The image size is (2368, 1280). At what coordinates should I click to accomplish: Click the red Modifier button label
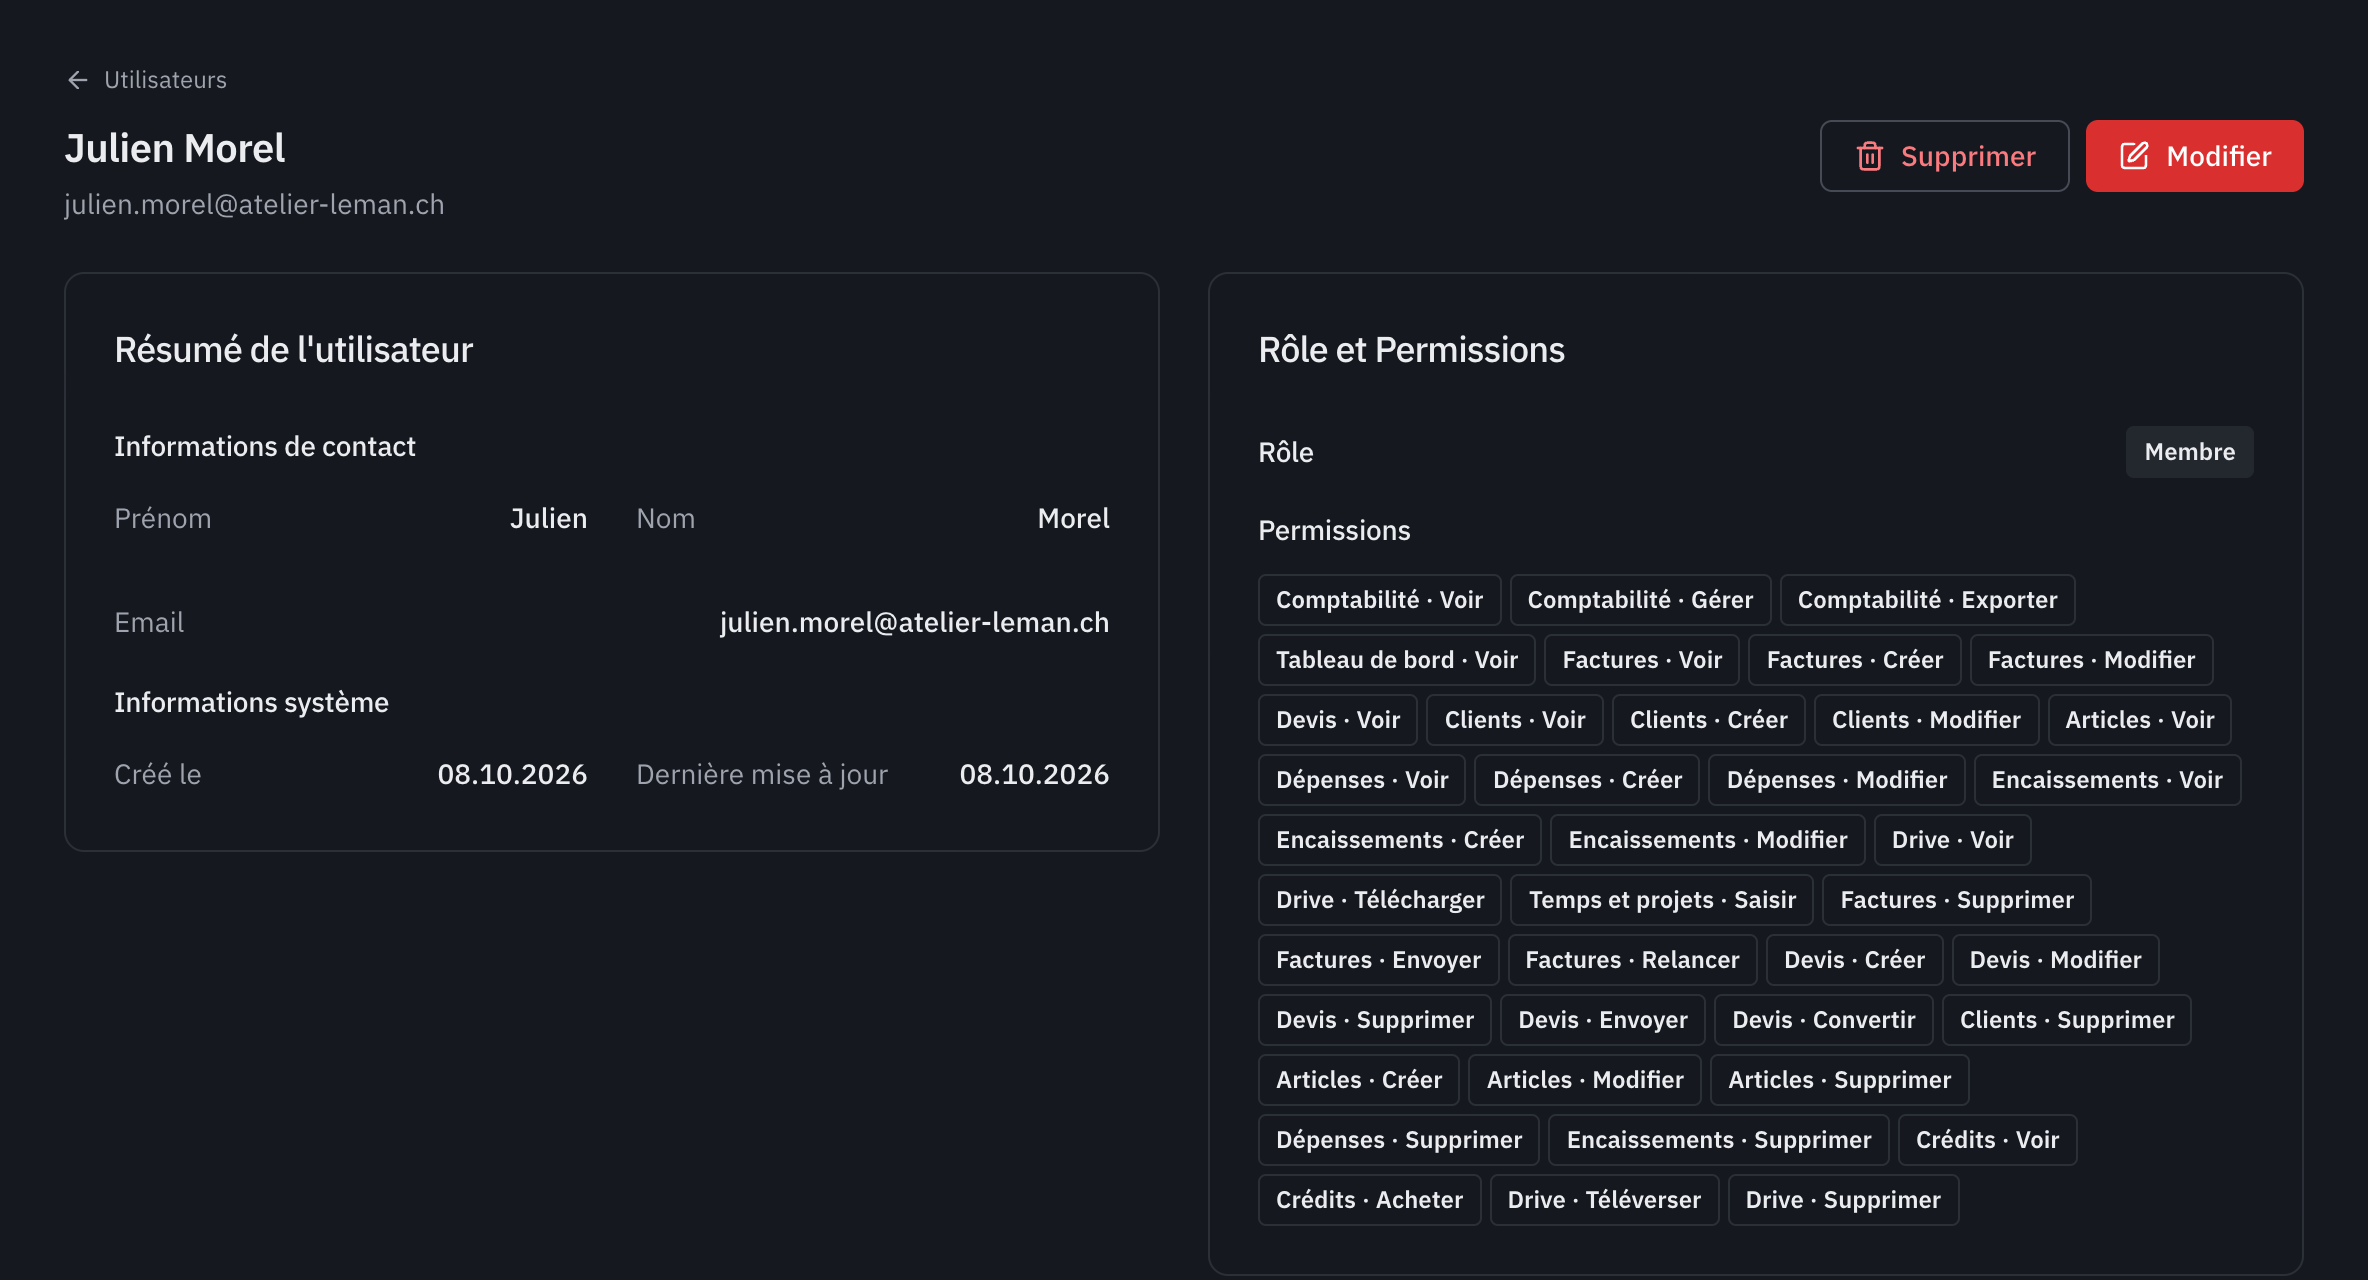pyautogui.click(x=2218, y=156)
